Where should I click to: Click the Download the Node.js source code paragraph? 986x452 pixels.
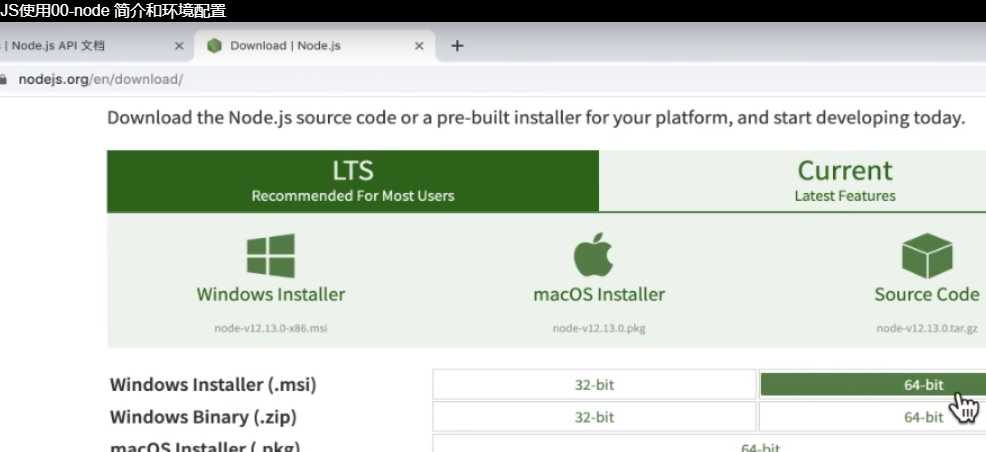[536, 118]
